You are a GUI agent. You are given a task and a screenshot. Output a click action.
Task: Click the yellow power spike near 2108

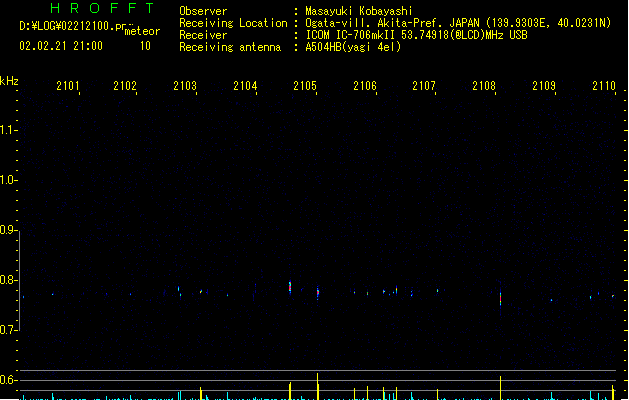(x=500, y=388)
